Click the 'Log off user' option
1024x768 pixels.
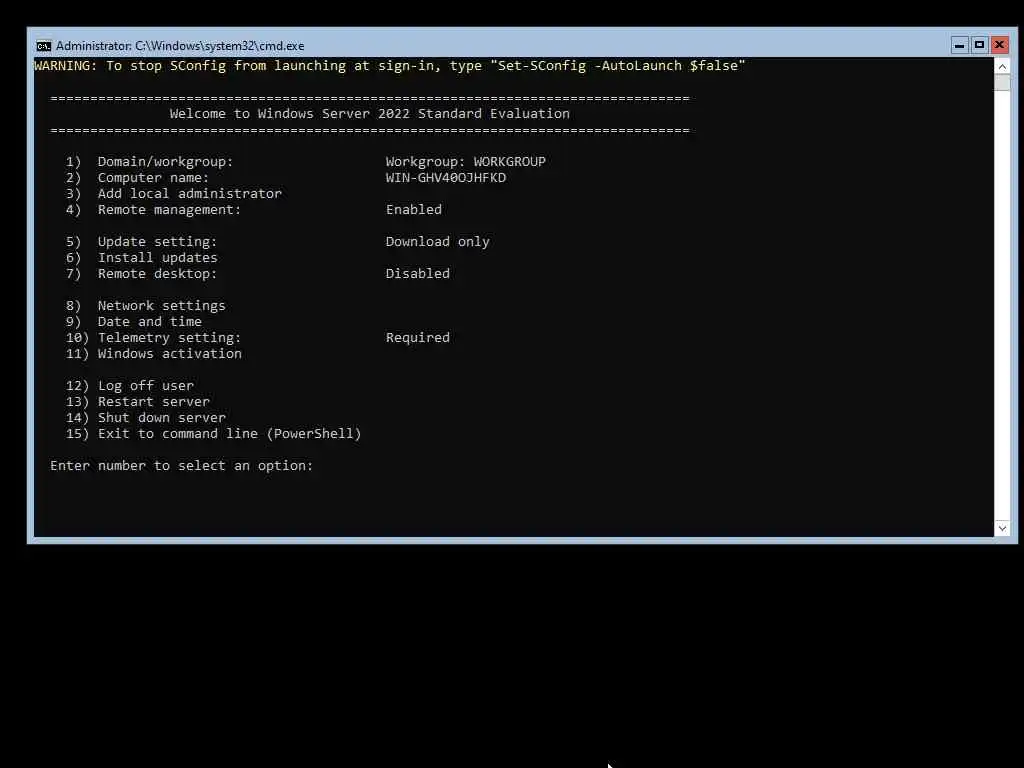tap(129, 385)
